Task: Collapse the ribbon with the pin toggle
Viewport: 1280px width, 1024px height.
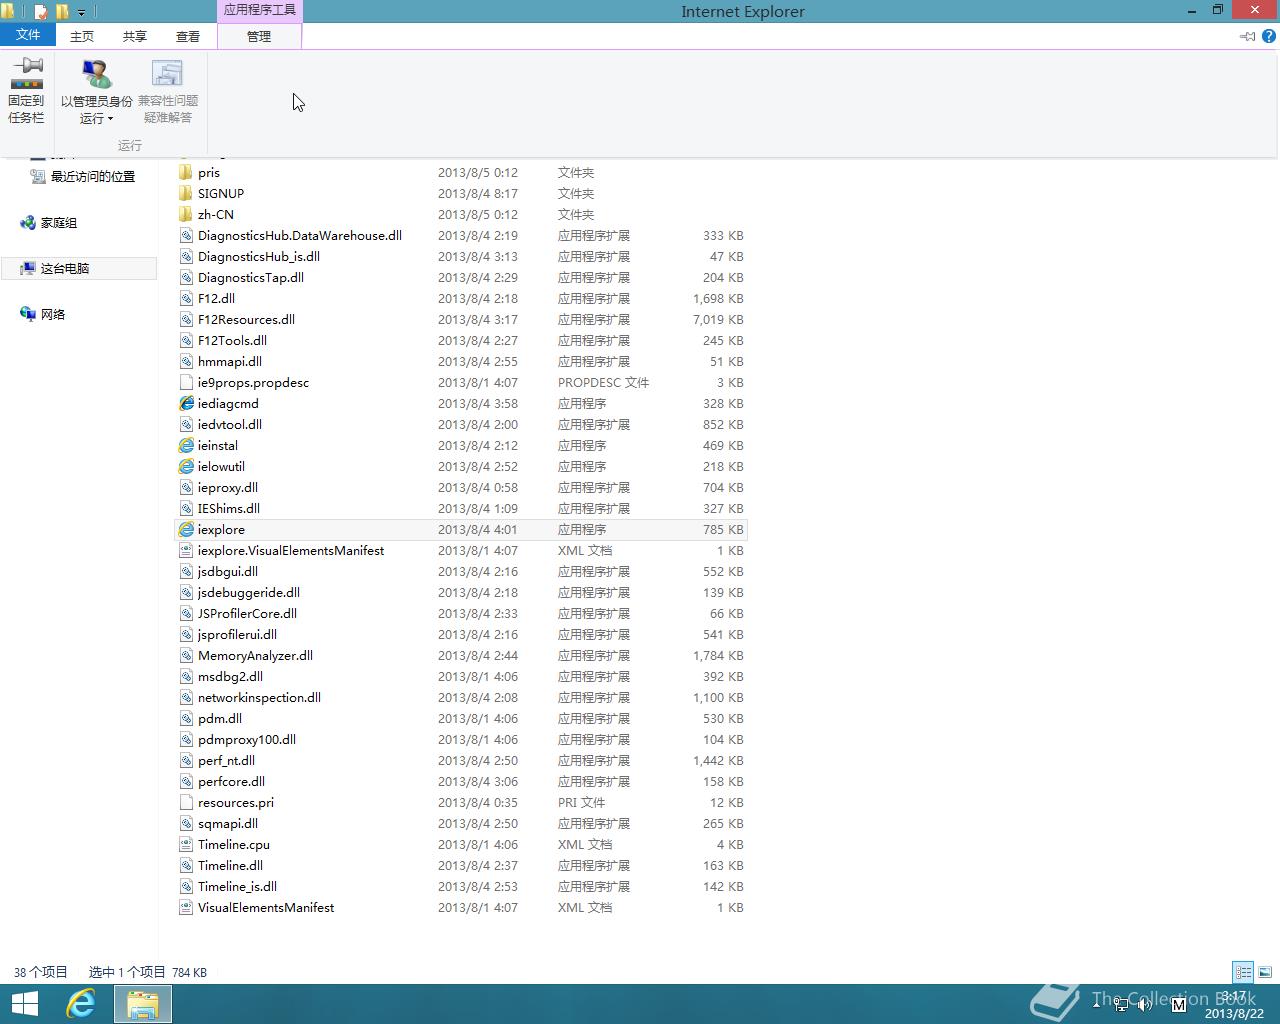Action: click(x=1247, y=36)
